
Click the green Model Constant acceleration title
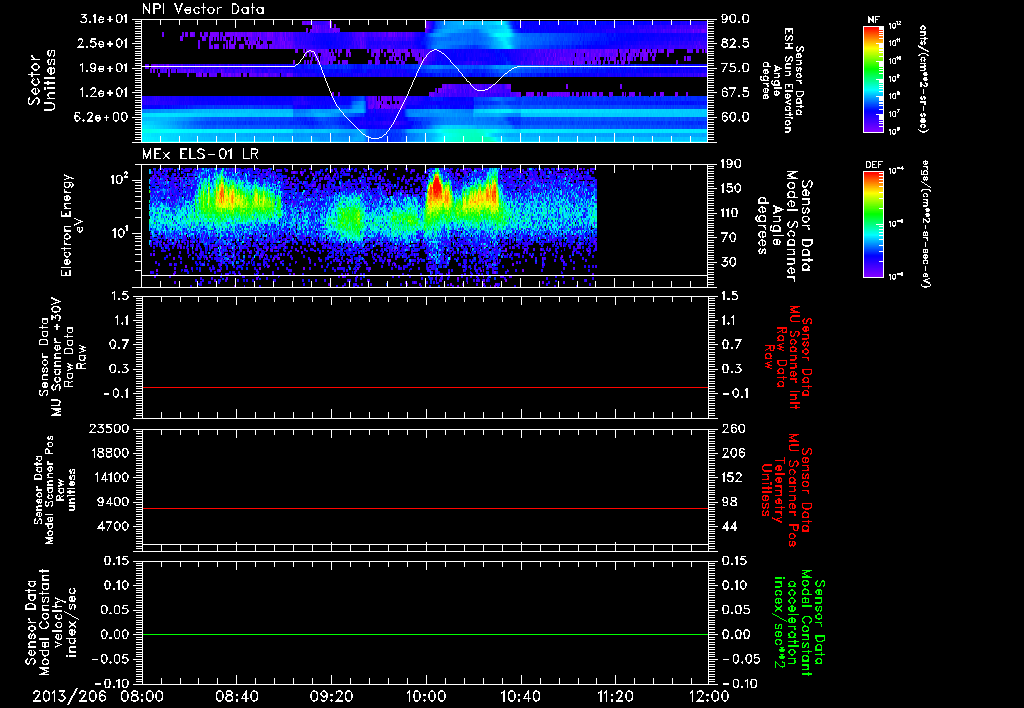pyautogui.click(x=799, y=622)
